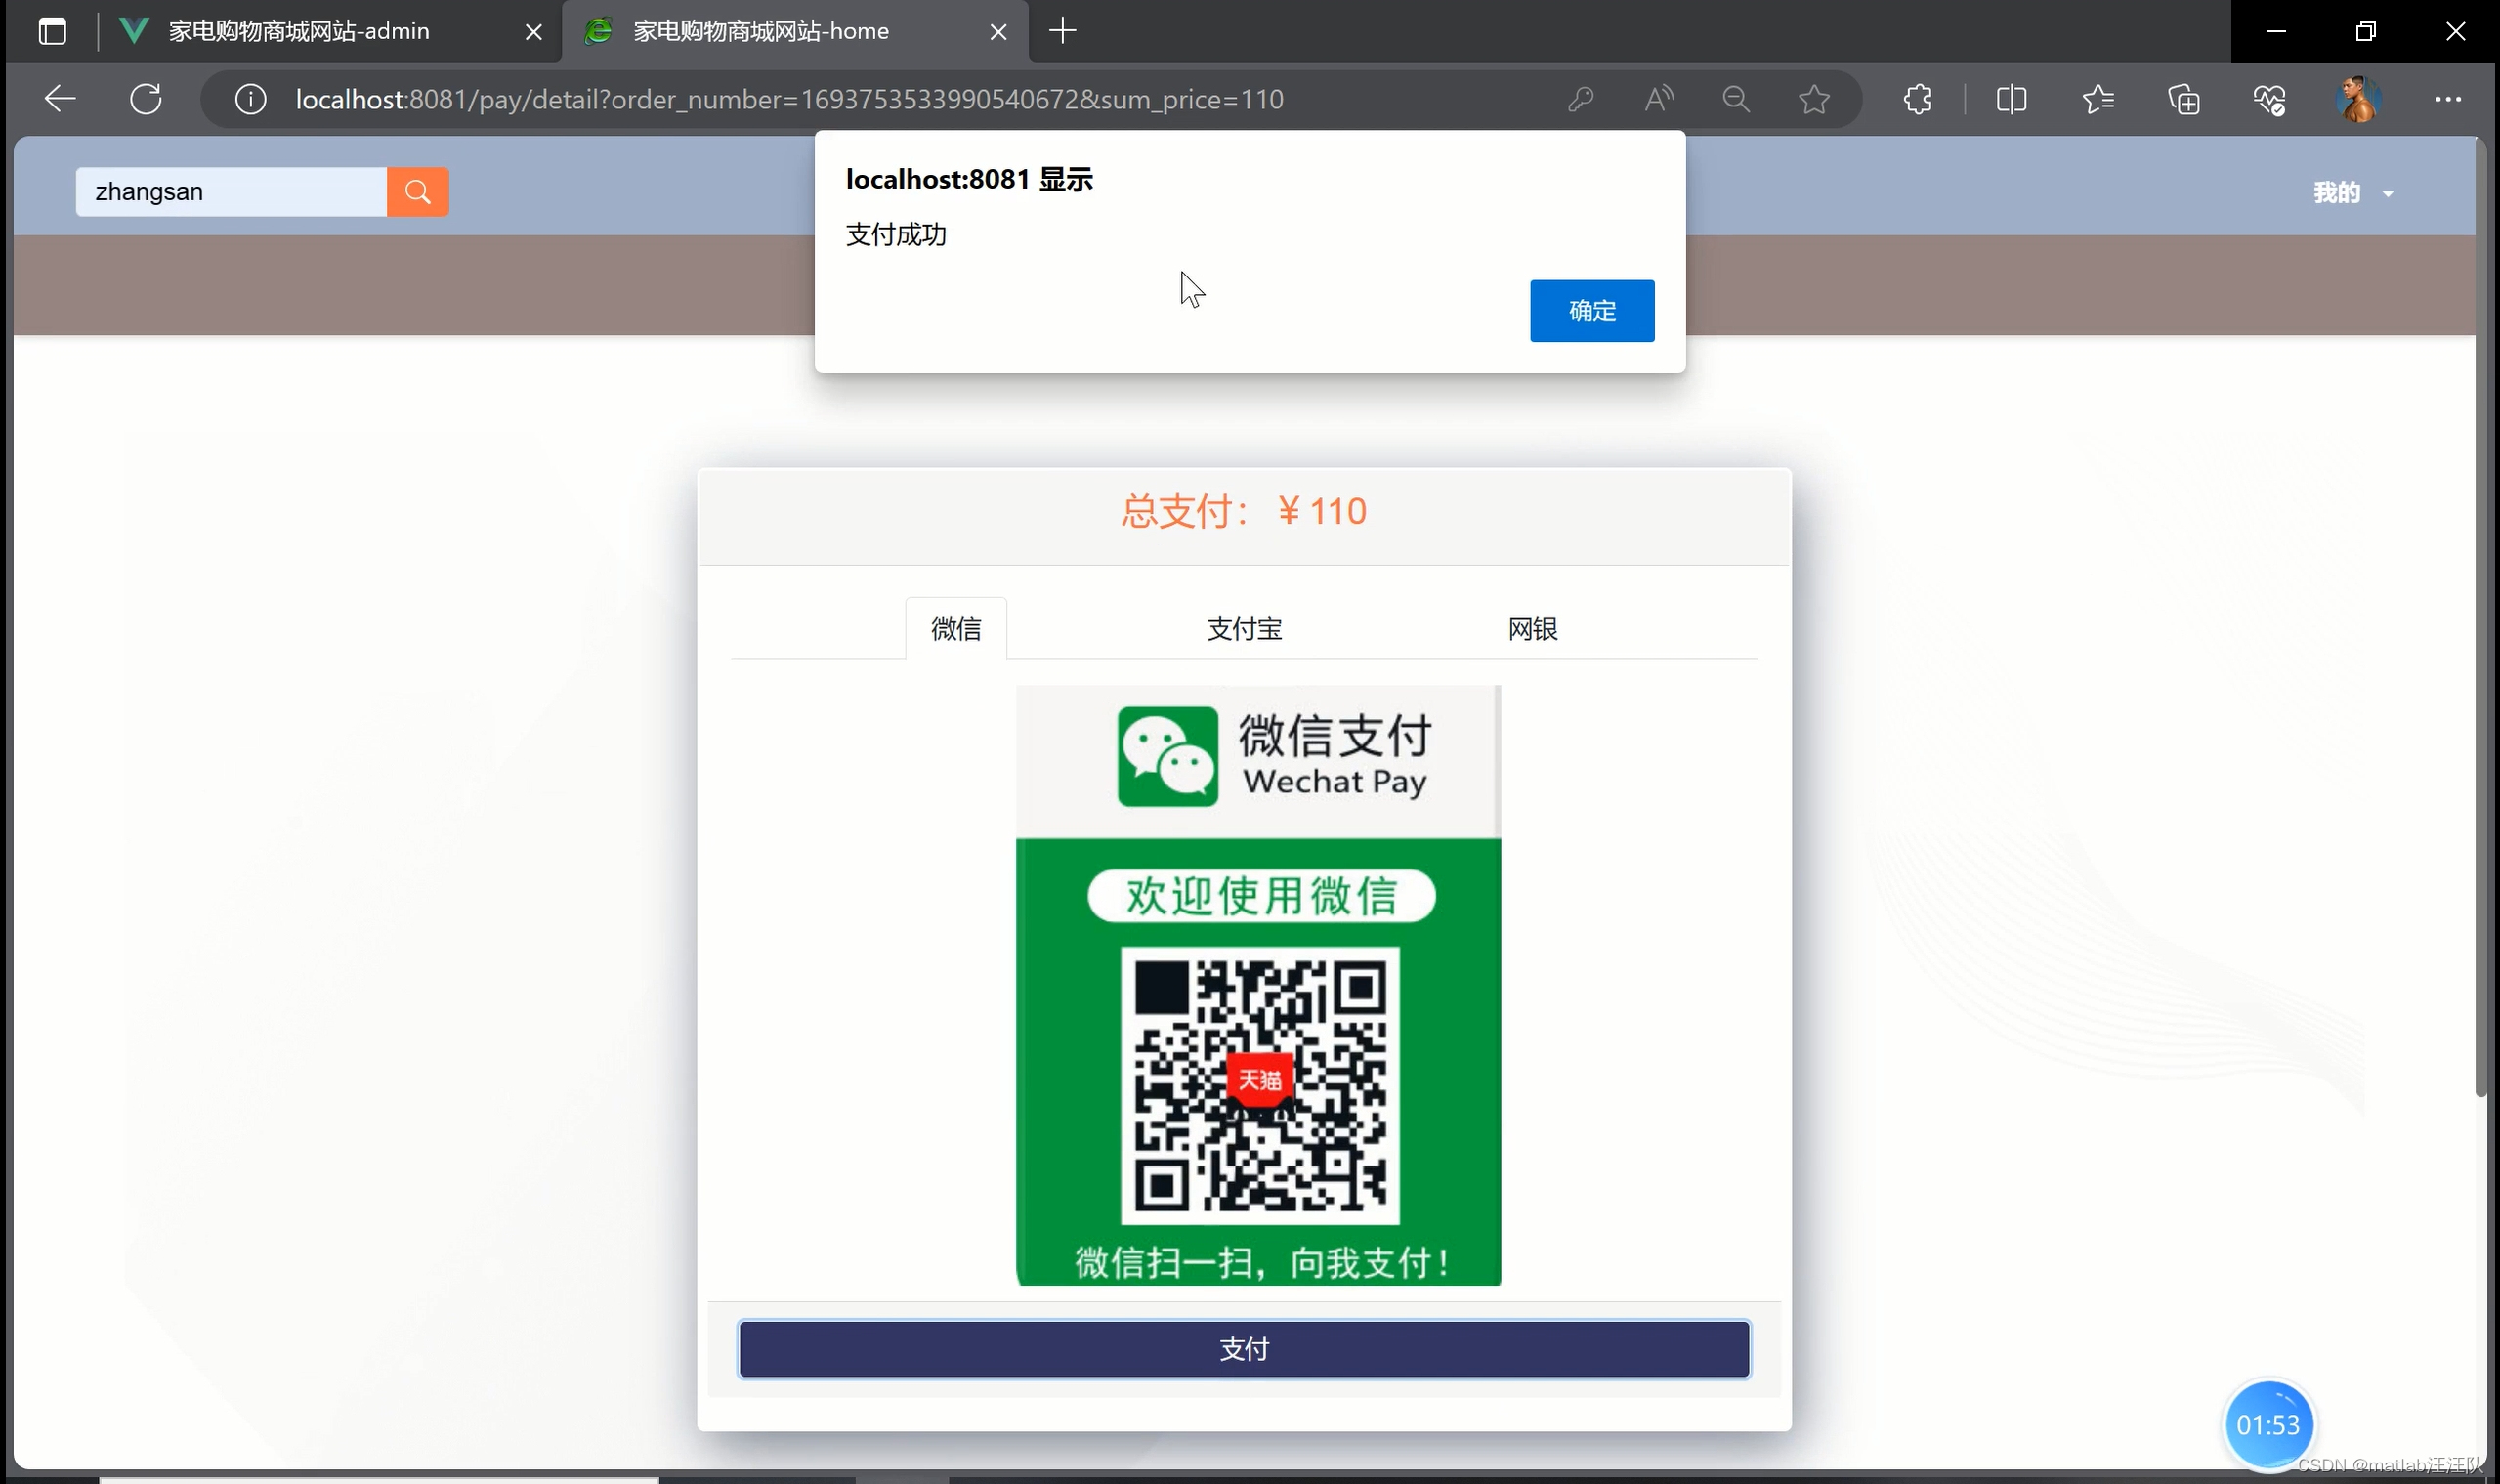Open browser settings and more menu

[2447, 99]
